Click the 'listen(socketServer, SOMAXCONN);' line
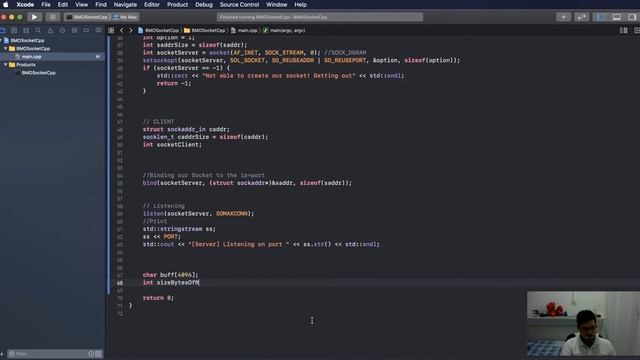The image size is (640, 360). click(198, 214)
